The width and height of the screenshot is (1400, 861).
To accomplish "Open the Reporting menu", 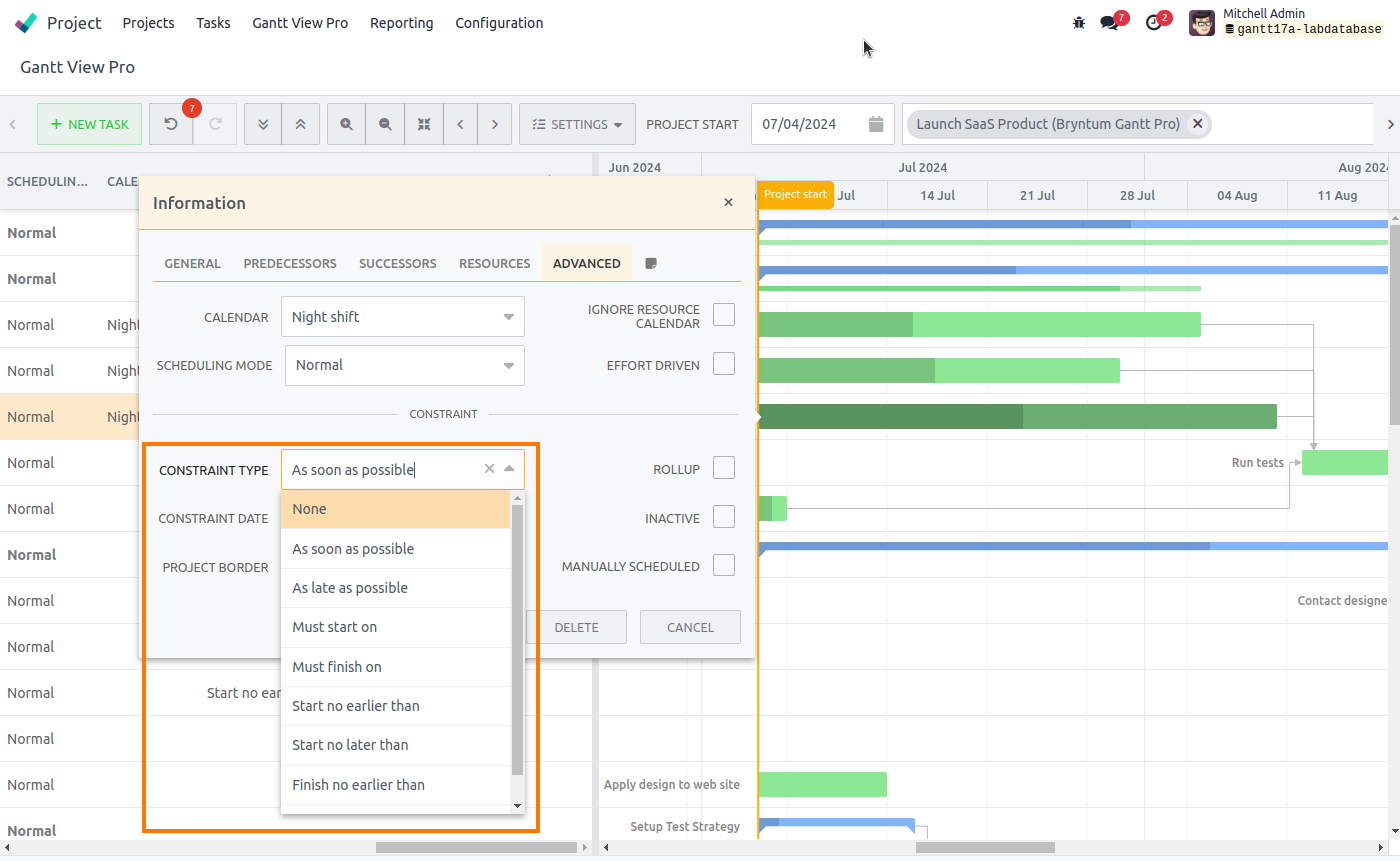I will coord(401,23).
